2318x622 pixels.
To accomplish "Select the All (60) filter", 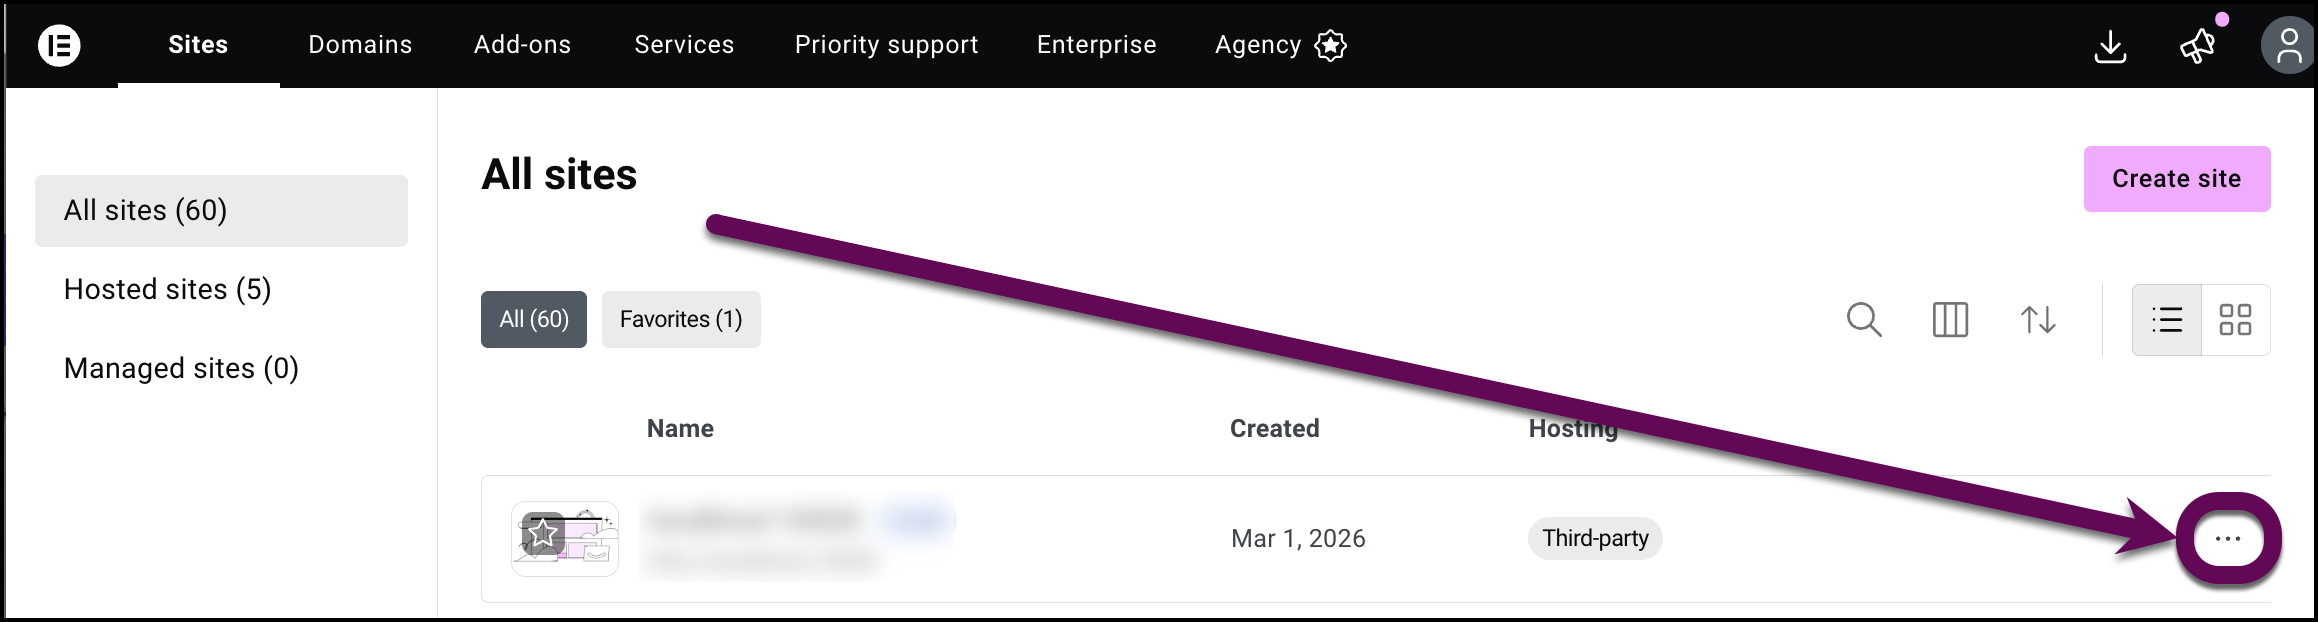I will coord(533,319).
